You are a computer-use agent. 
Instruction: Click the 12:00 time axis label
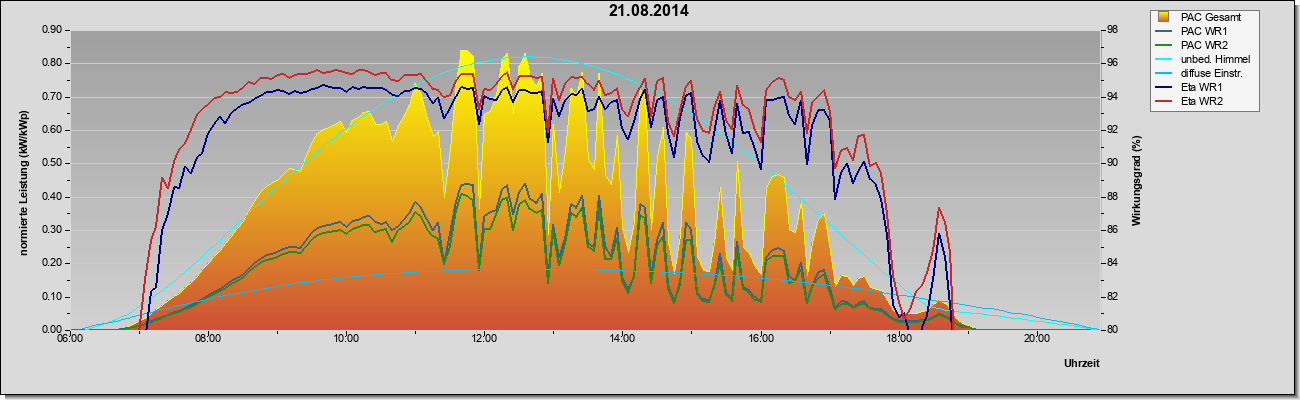(x=484, y=338)
